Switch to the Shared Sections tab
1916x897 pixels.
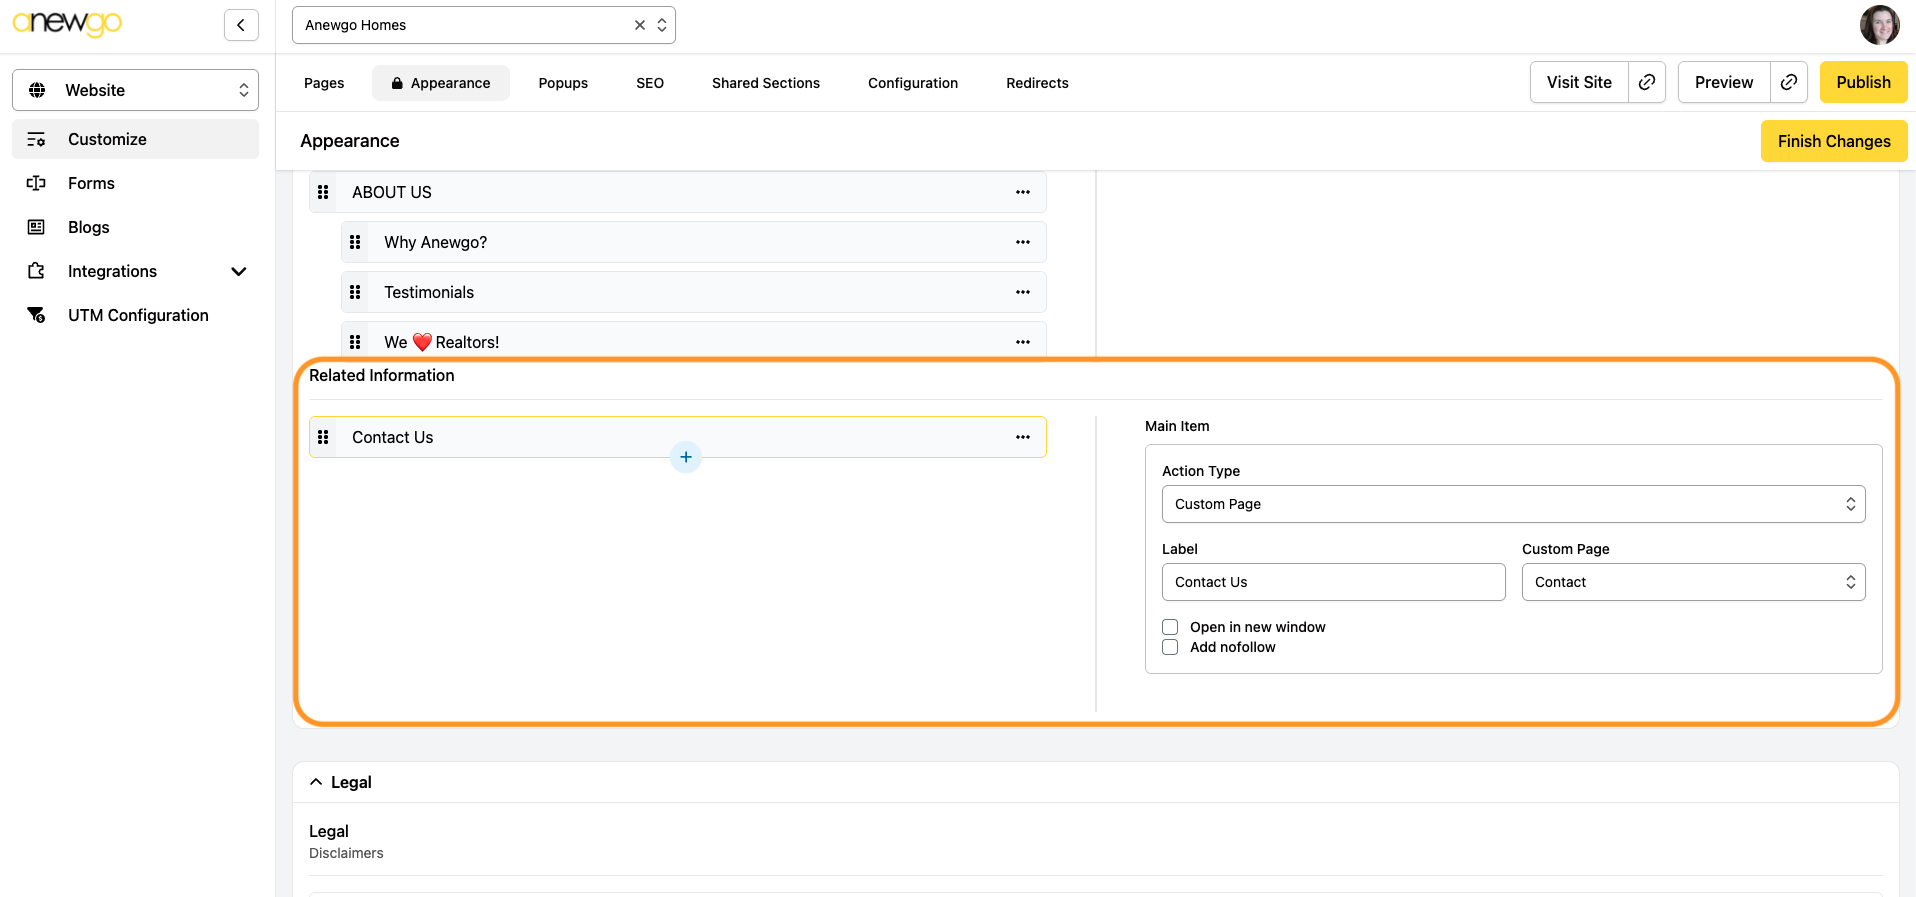765,83
